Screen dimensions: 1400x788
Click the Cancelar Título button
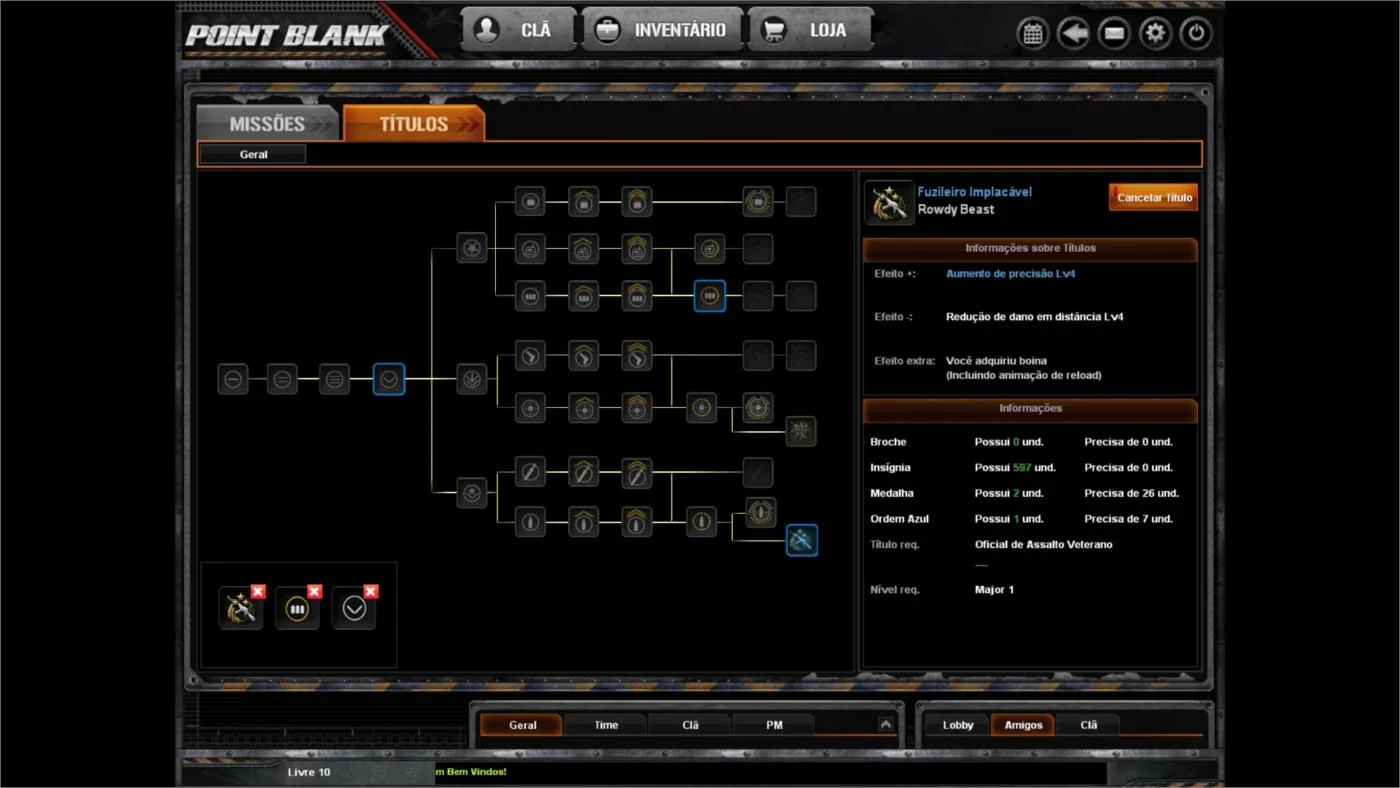[1154, 198]
